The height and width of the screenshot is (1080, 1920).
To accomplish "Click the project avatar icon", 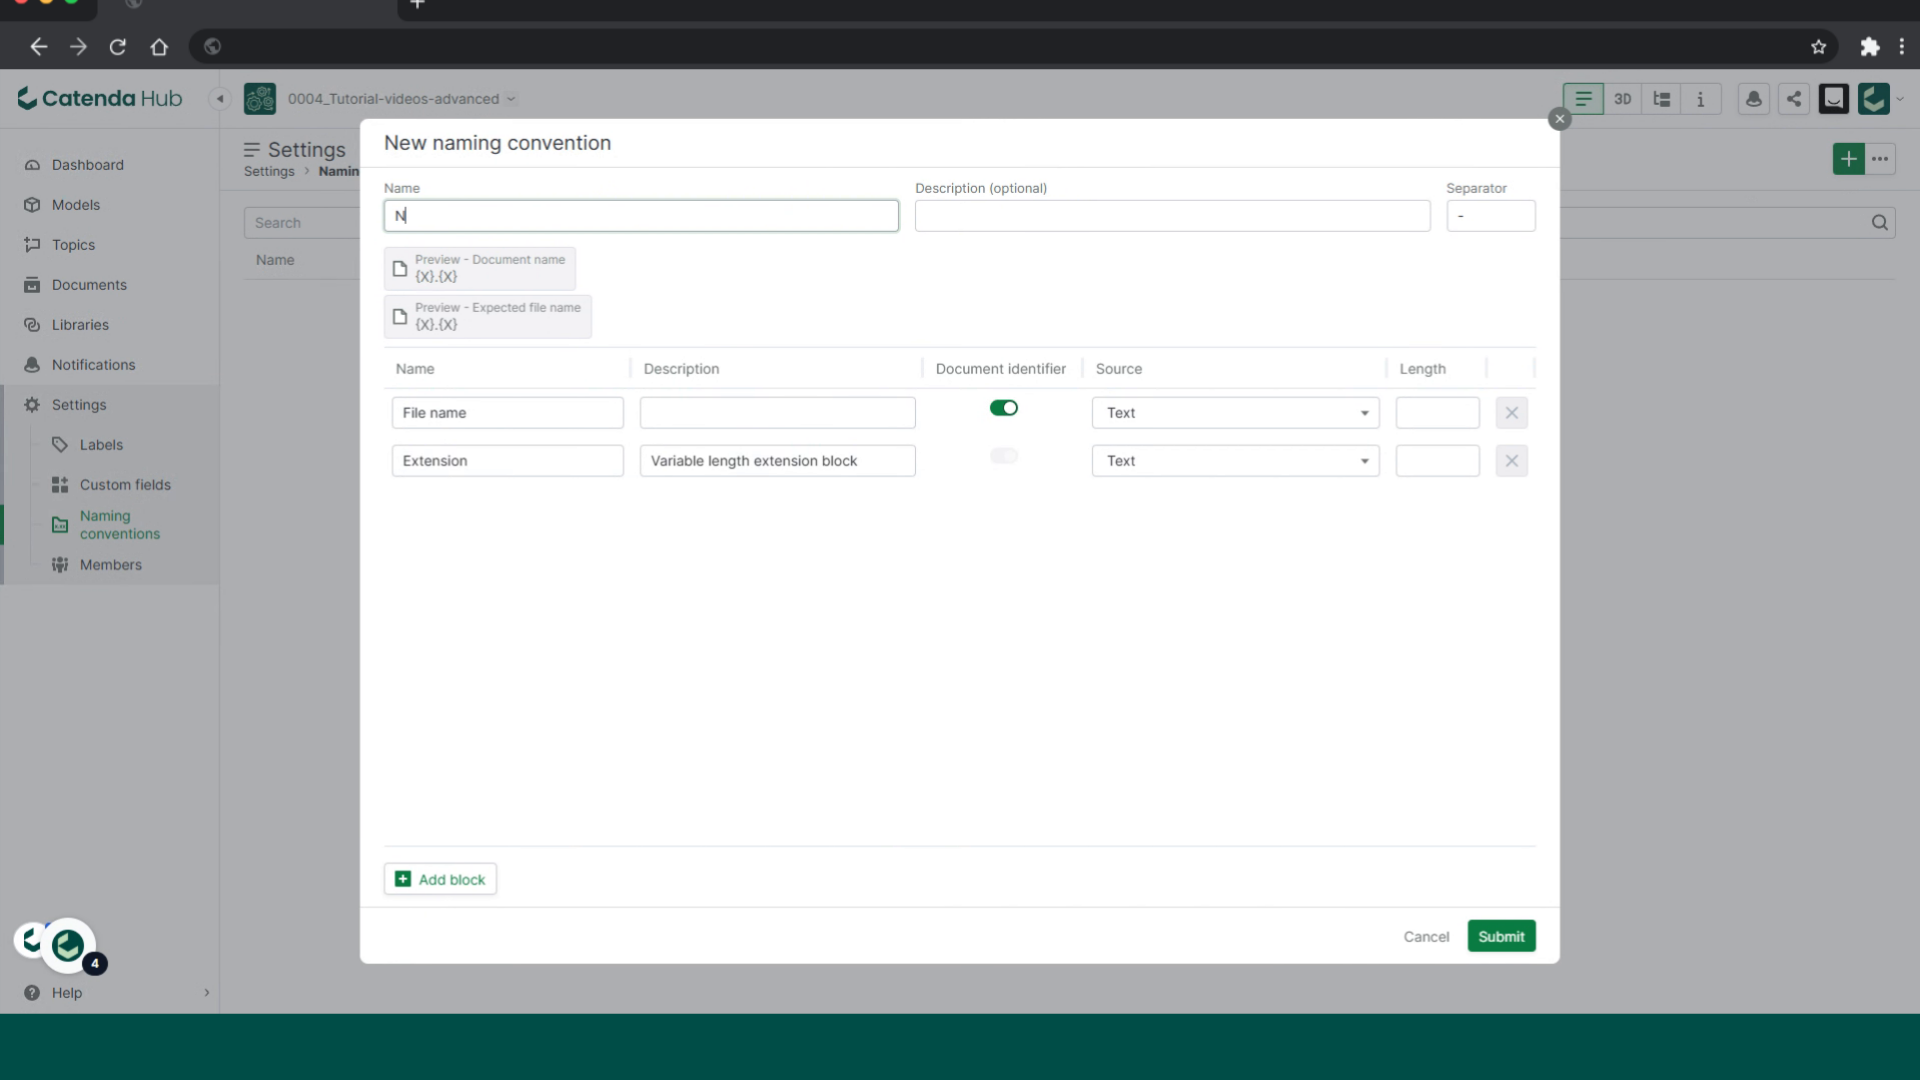I will pyautogui.click(x=260, y=99).
